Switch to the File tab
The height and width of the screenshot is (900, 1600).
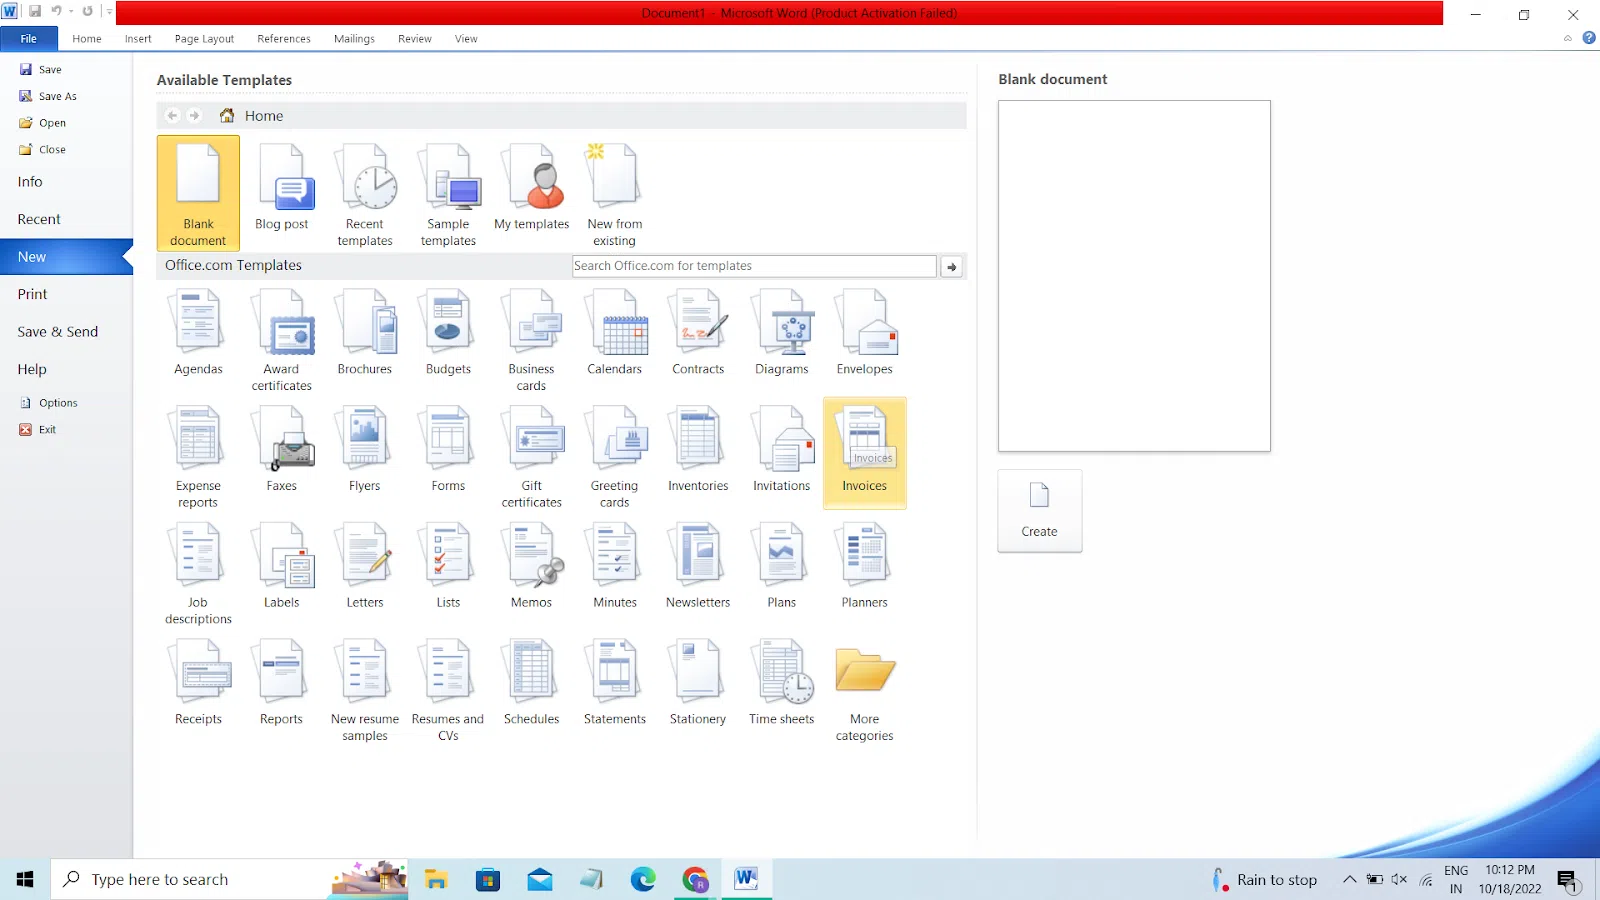pyautogui.click(x=29, y=38)
